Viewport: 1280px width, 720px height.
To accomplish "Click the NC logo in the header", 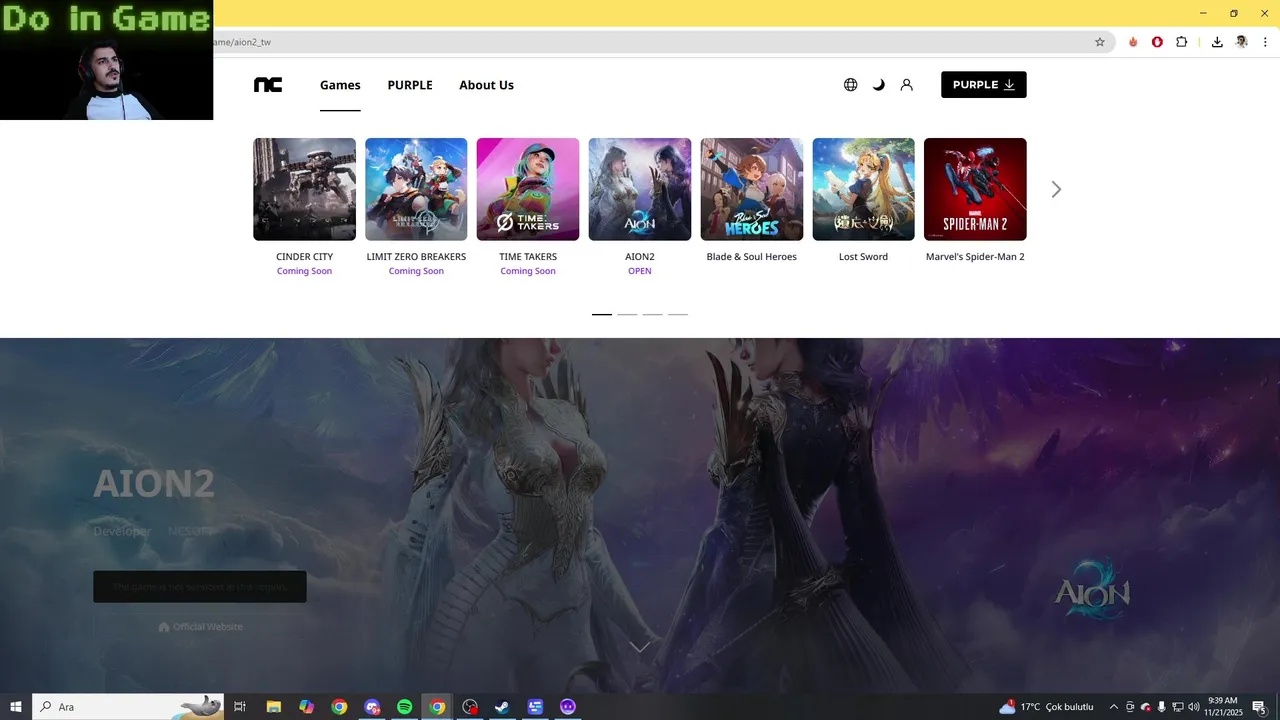I will tap(268, 85).
